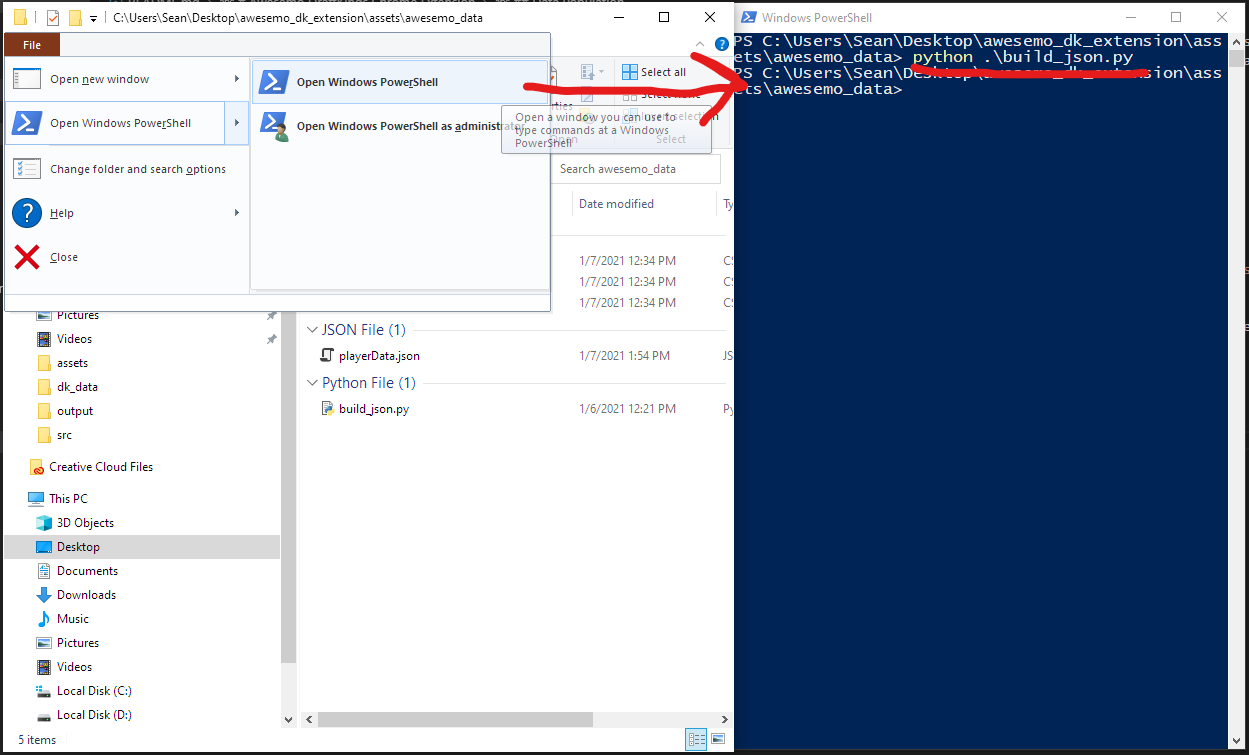The image size is (1249, 755).
Task: Click the playerData.json file icon
Action: [326, 355]
